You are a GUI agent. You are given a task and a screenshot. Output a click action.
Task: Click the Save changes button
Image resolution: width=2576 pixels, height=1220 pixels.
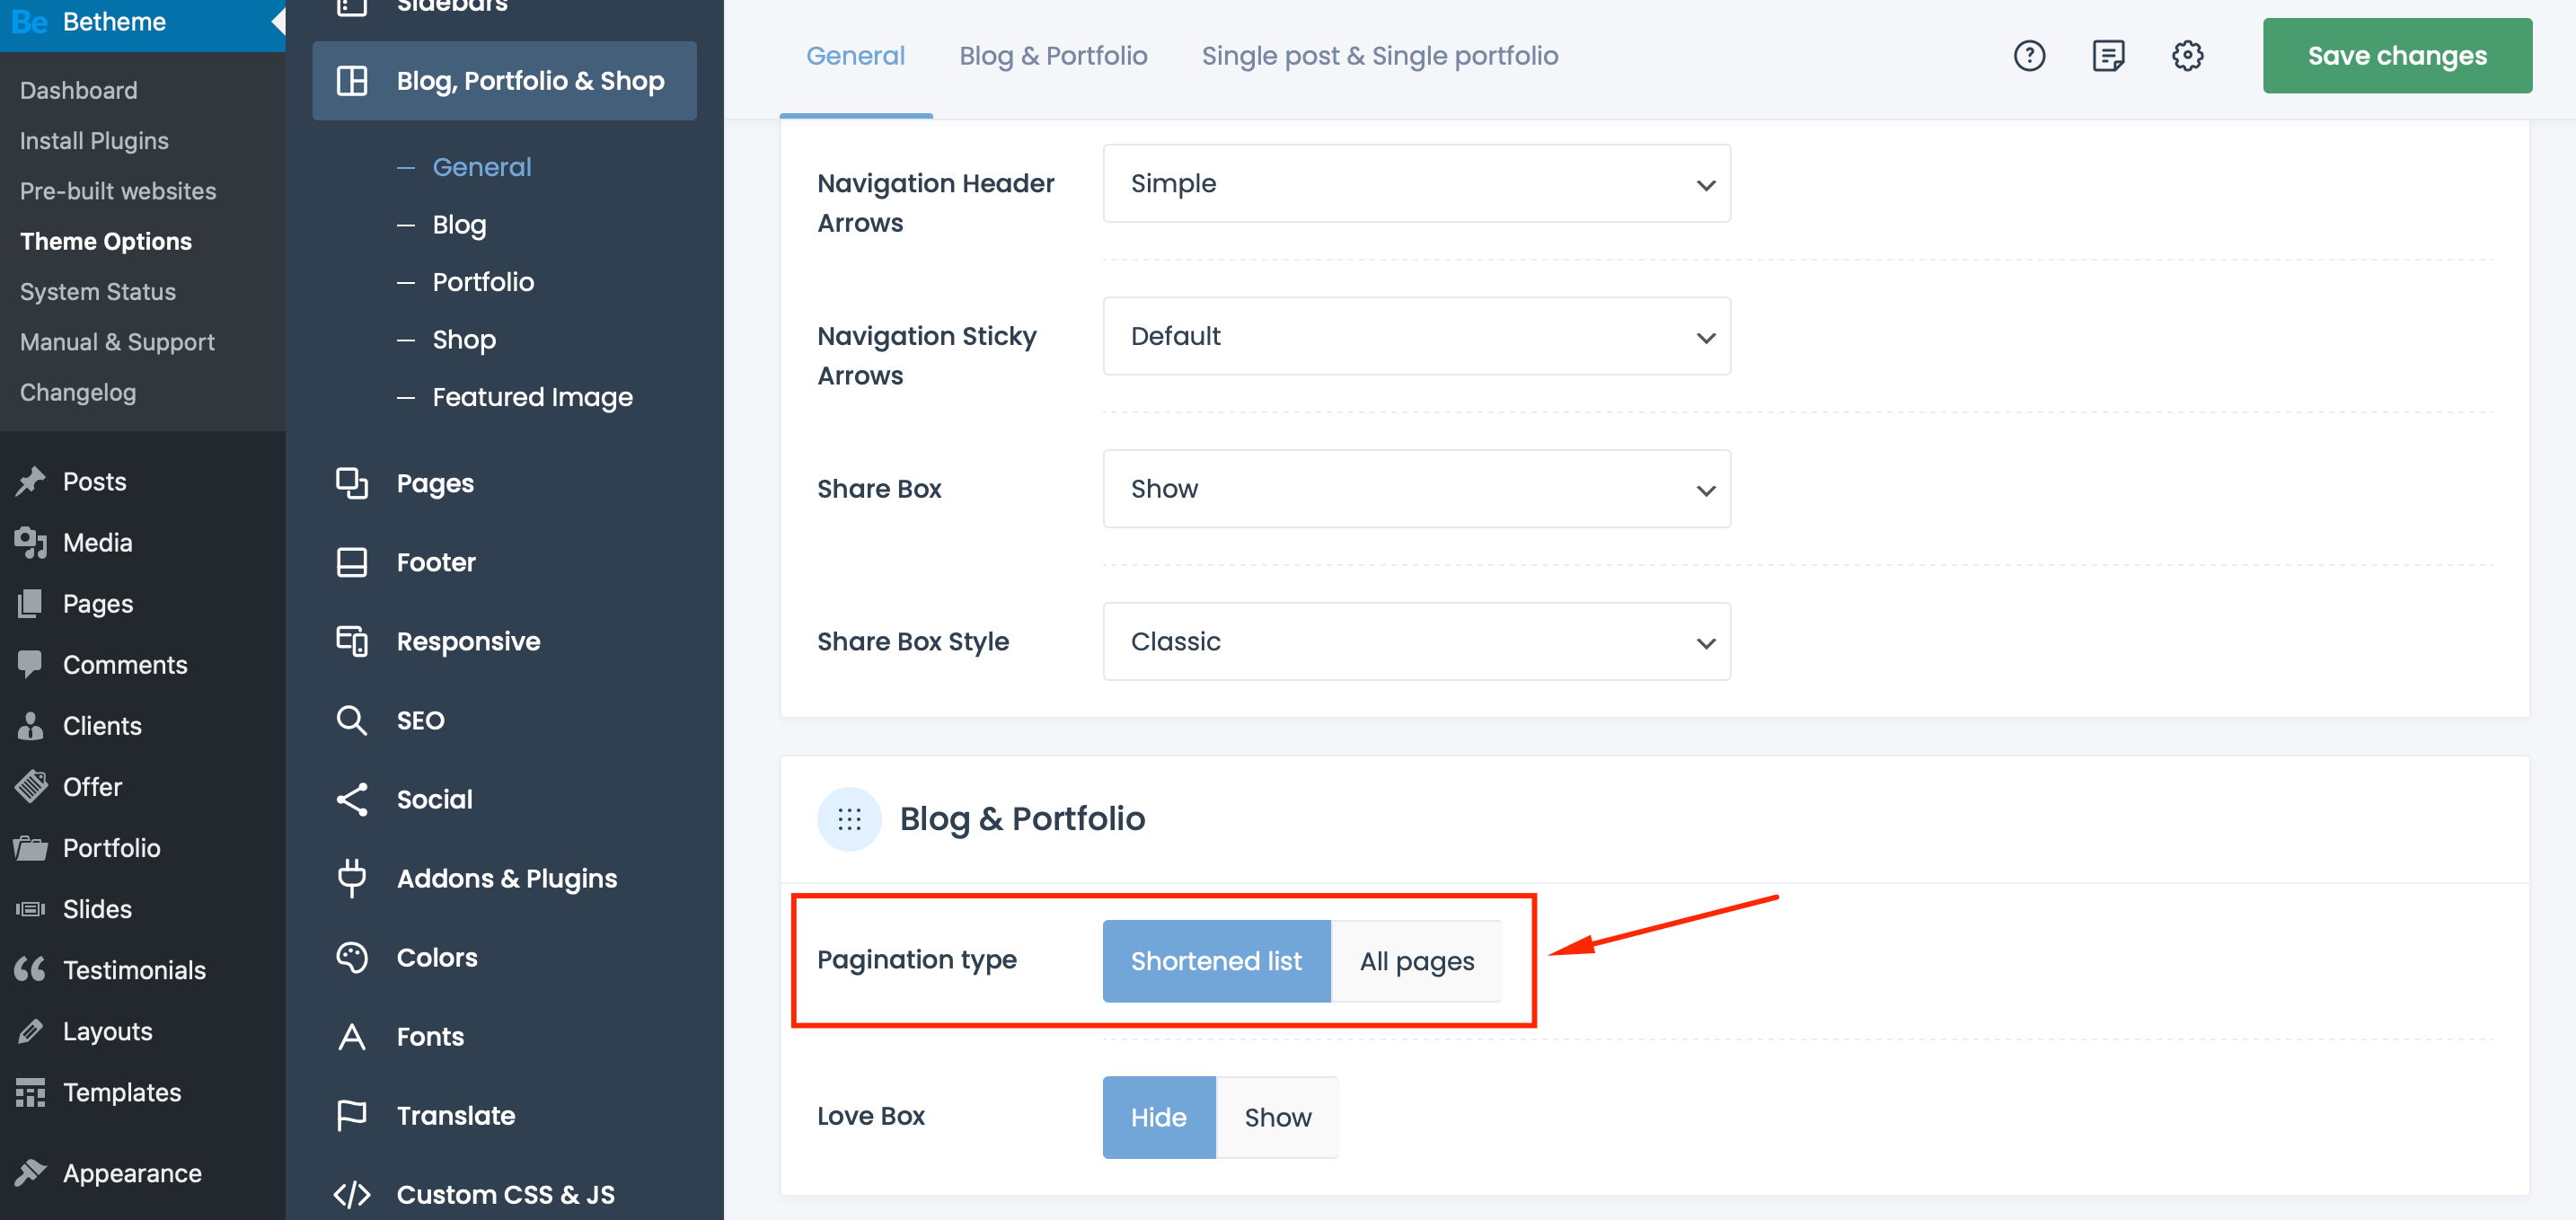(2396, 56)
